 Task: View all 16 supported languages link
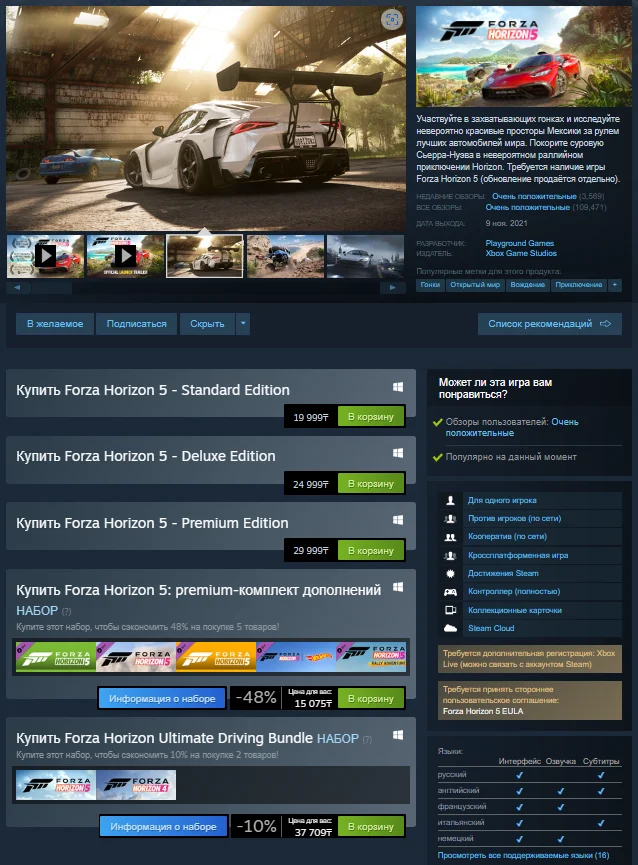(523, 855)
